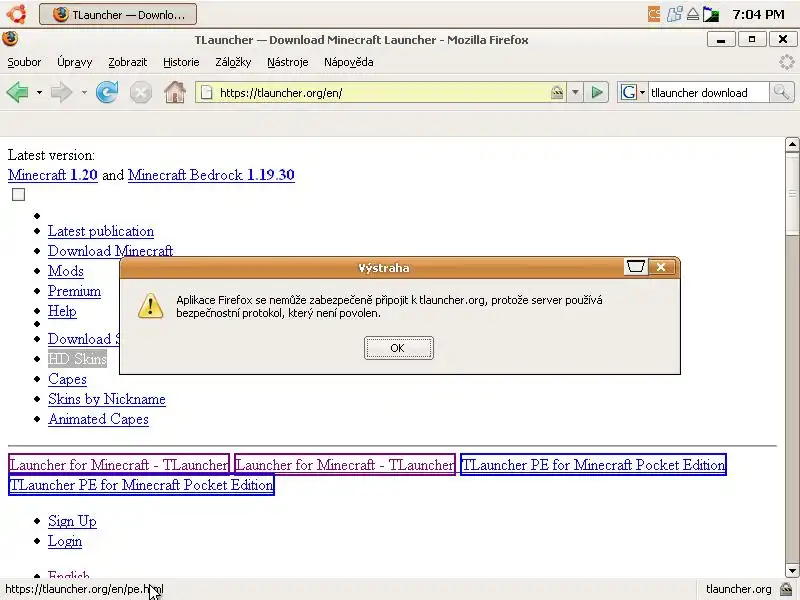Click the lock icon in the status bar

pos(787,589)
